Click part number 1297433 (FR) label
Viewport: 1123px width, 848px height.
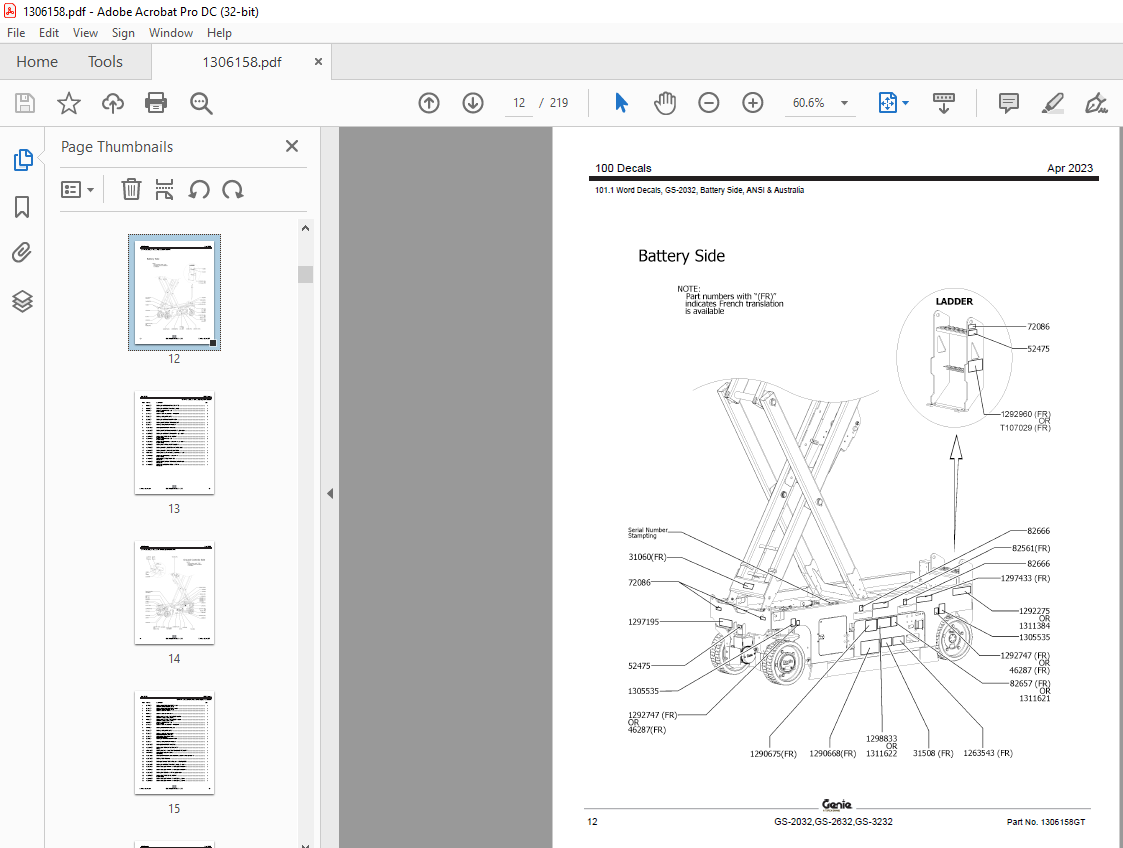pyautogui.click(x=1026, y=579)
